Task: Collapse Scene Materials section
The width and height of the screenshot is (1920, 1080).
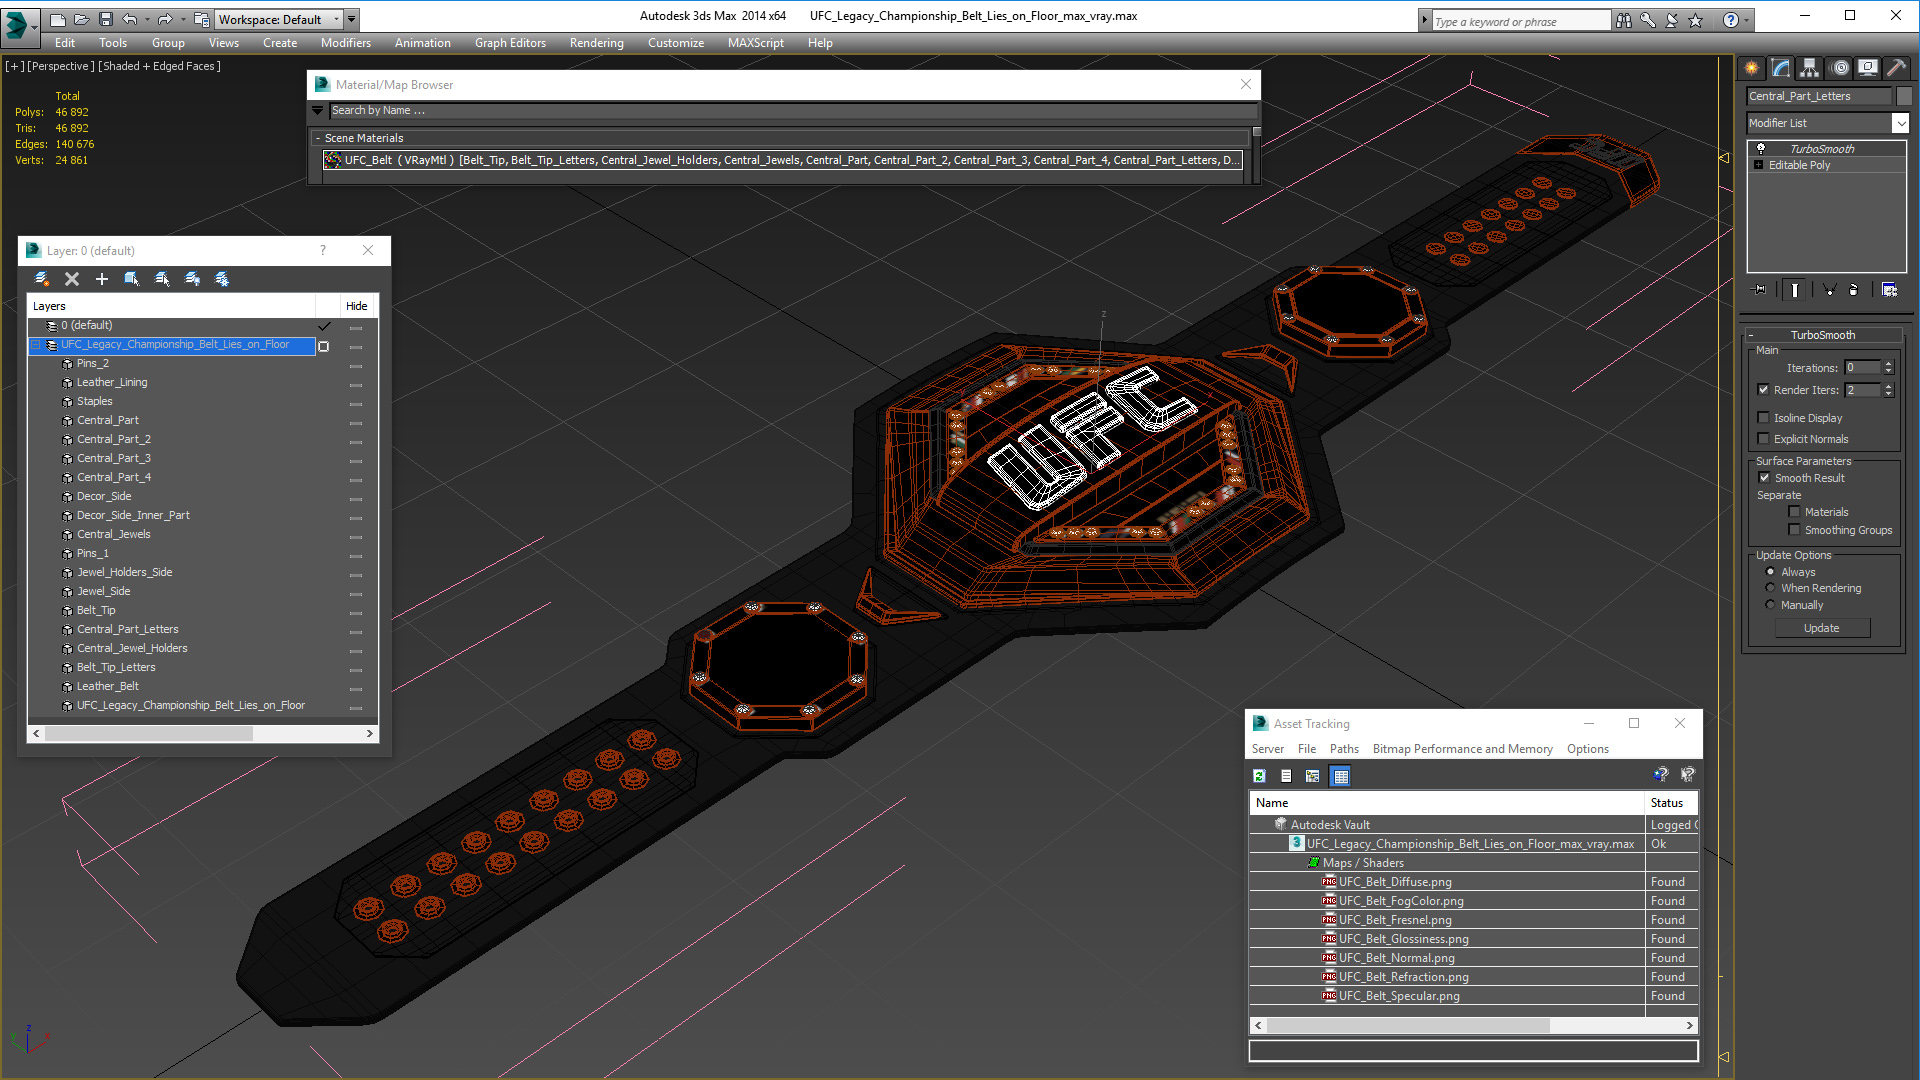Action: 318,138
